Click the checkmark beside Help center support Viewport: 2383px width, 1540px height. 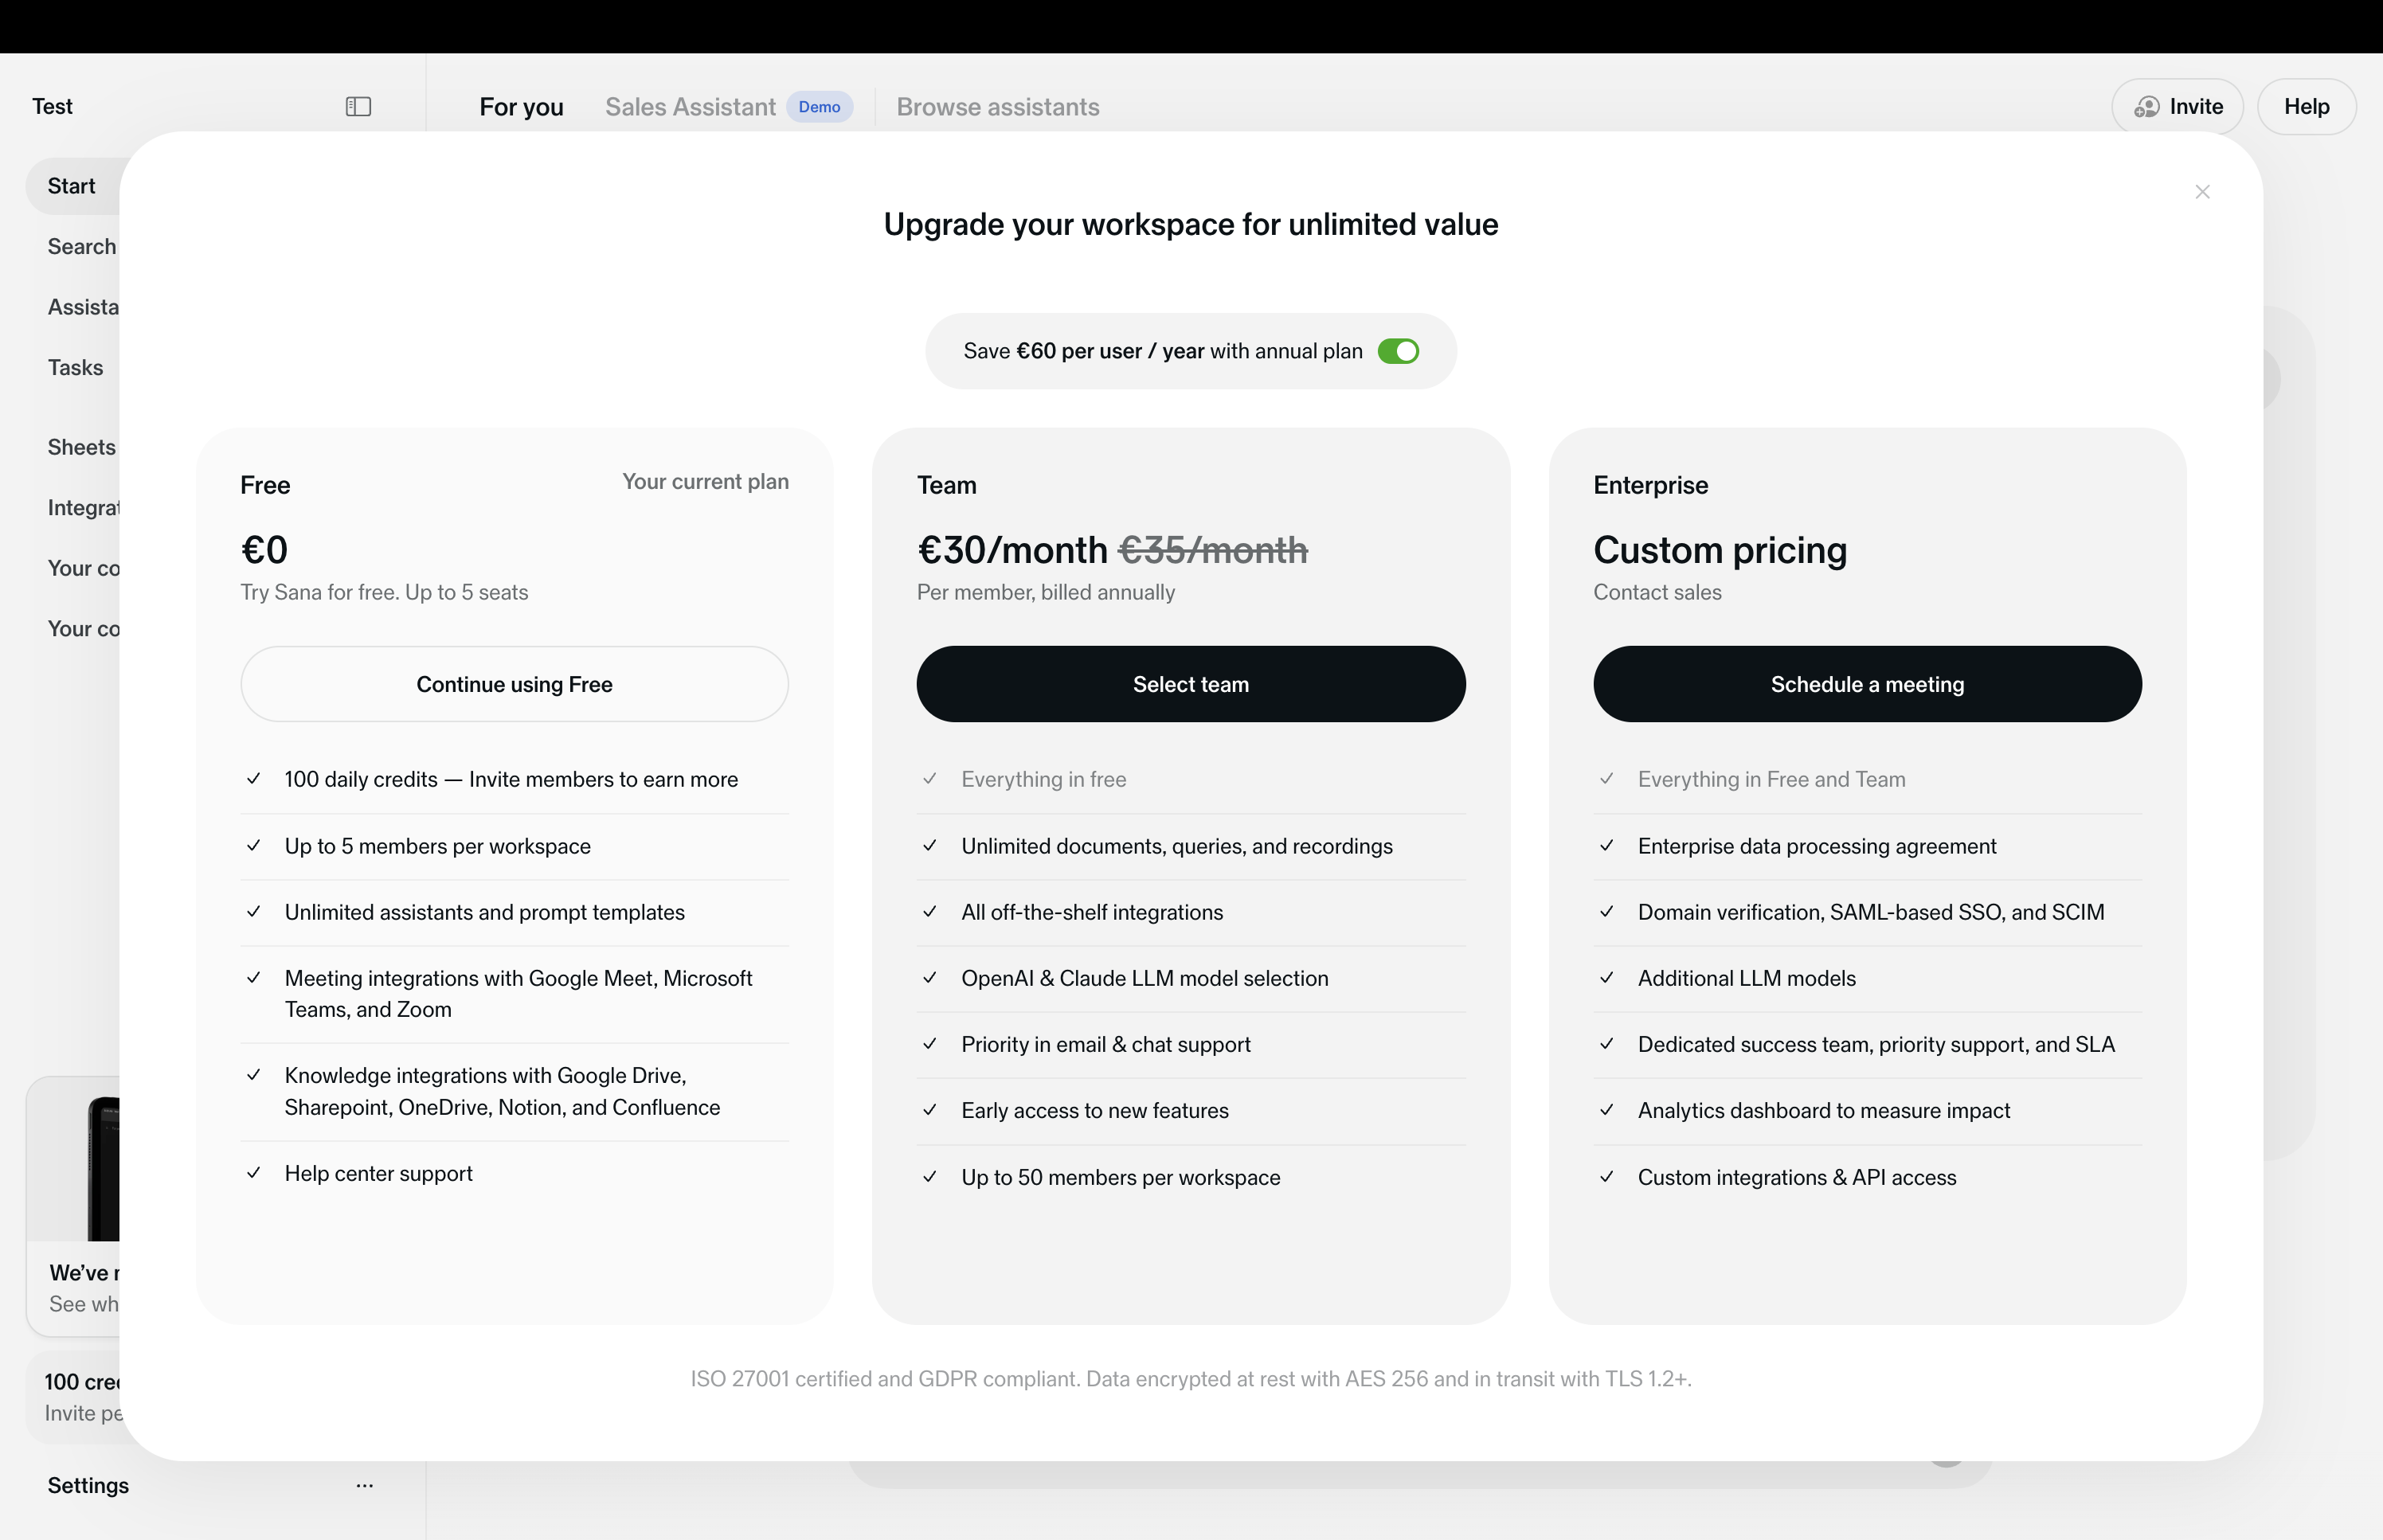point(254,1172)
